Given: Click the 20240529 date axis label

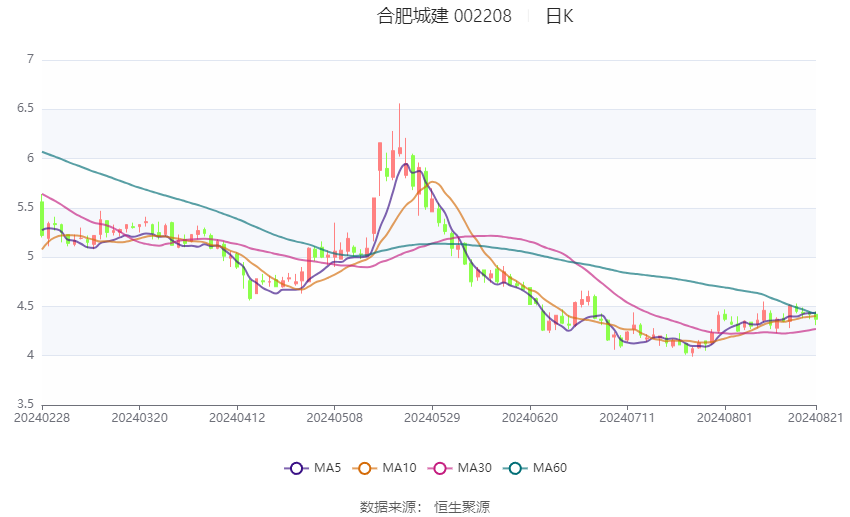Looking at the screenshot, I should [x=432, y=418].
